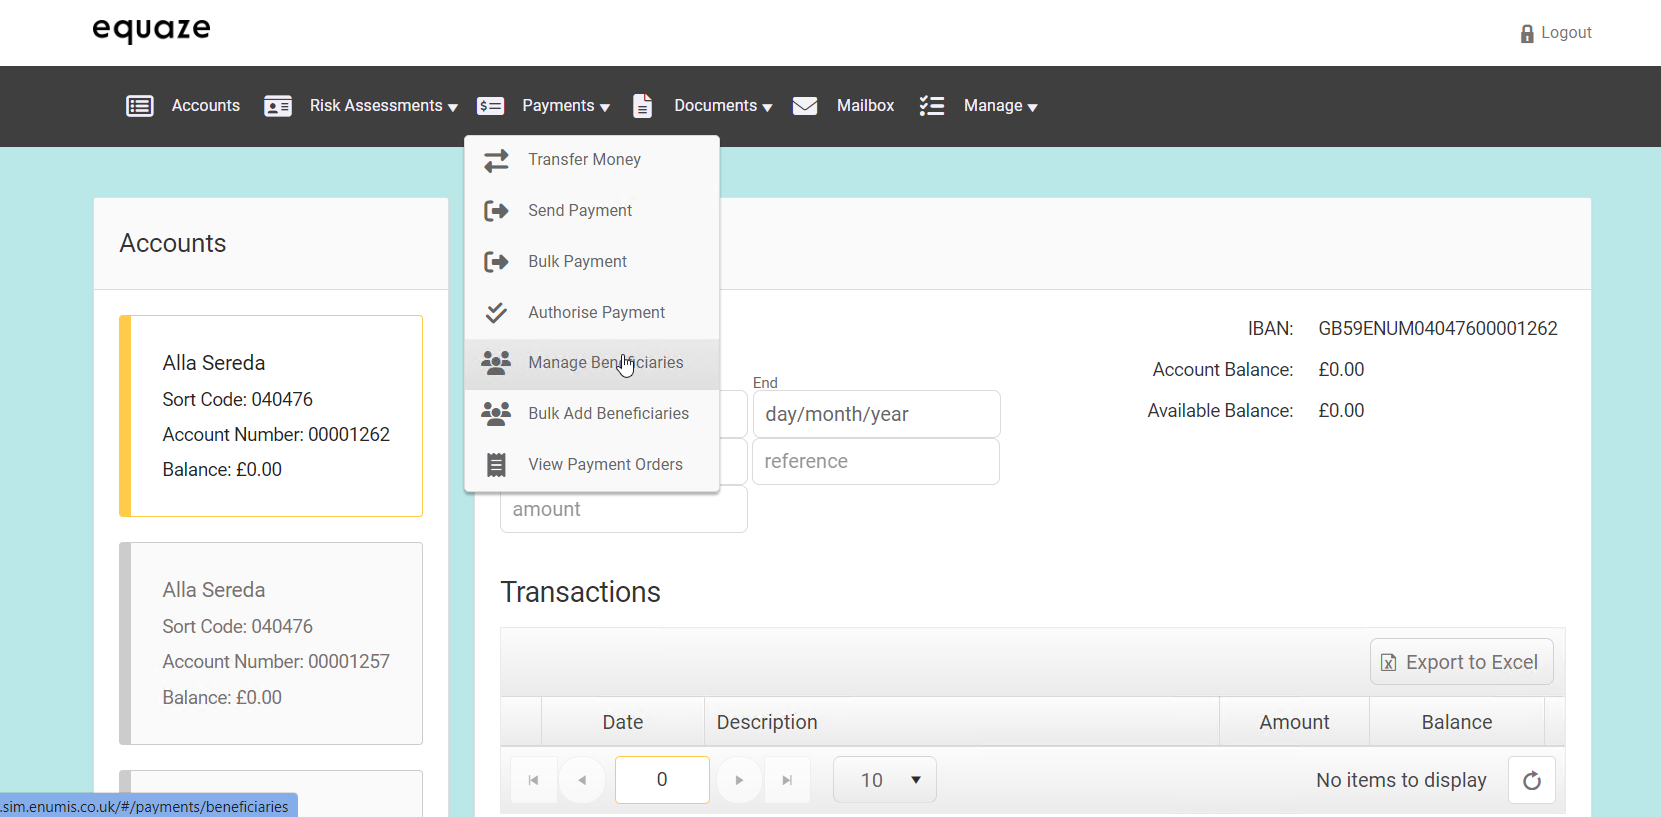Screen dimensions: 1661x817
Task: Expand the Manage dropdown menu
Action: pos(1000,106)
